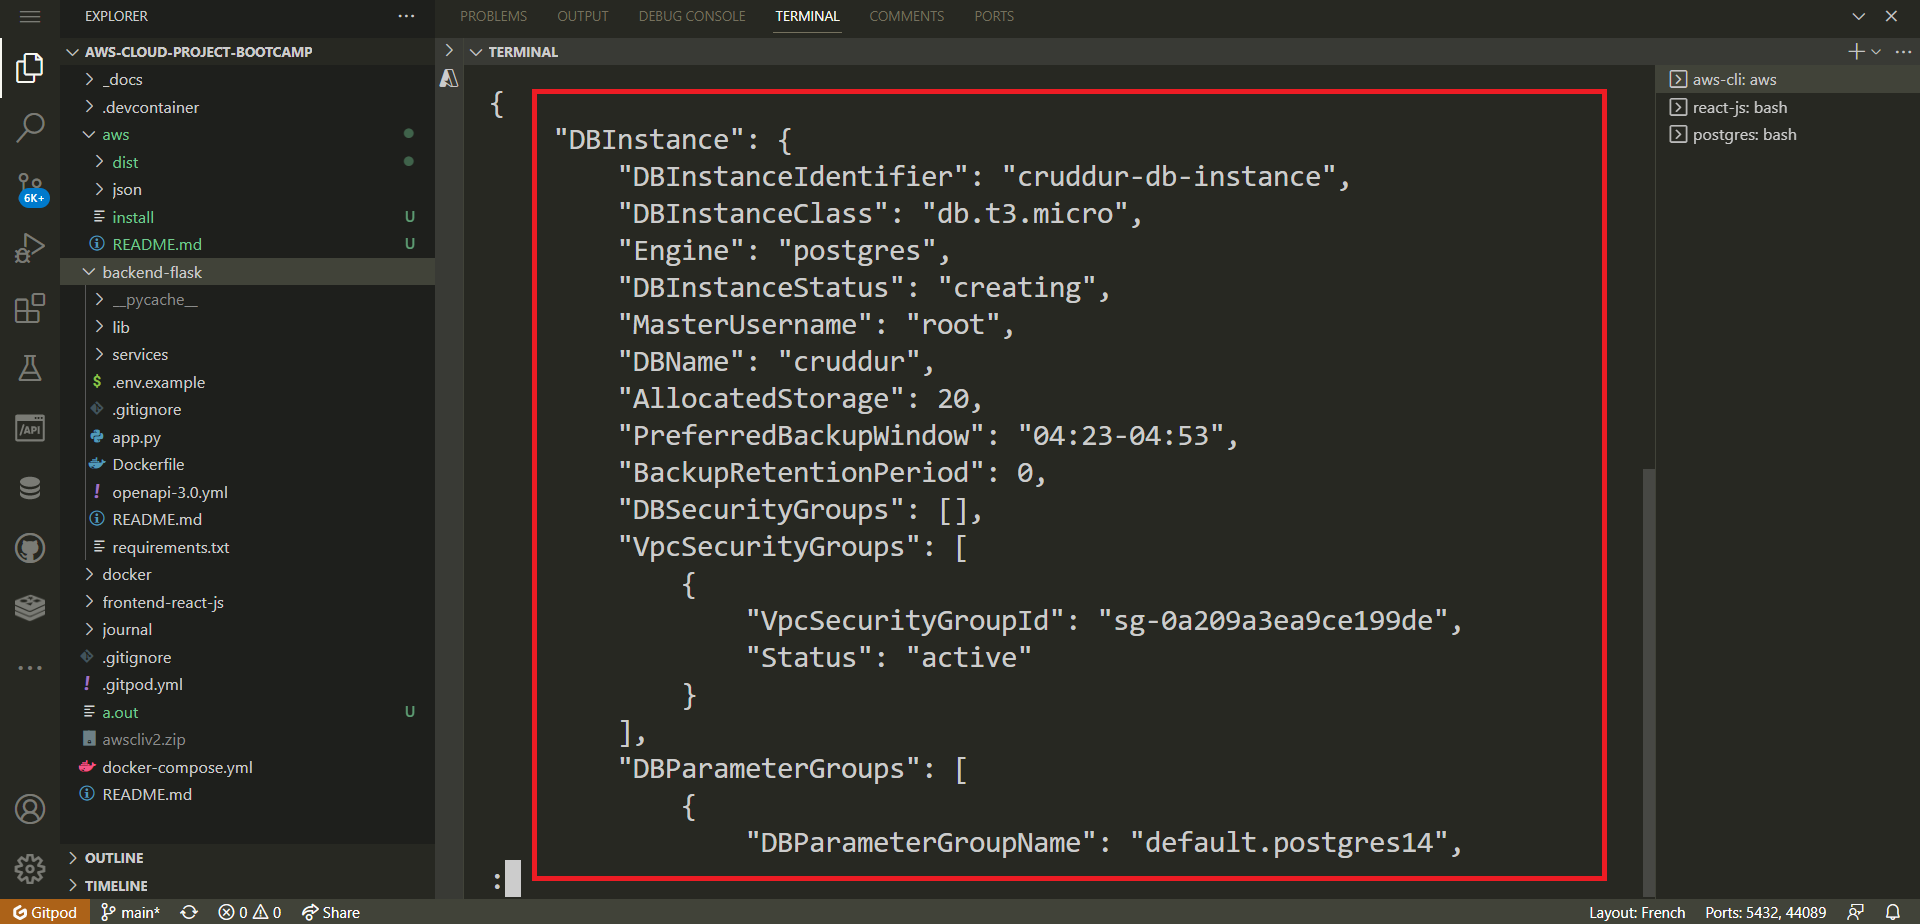This screenshot has width=1920, height=924.
Task: Expand the services folder
Action: 248,354
